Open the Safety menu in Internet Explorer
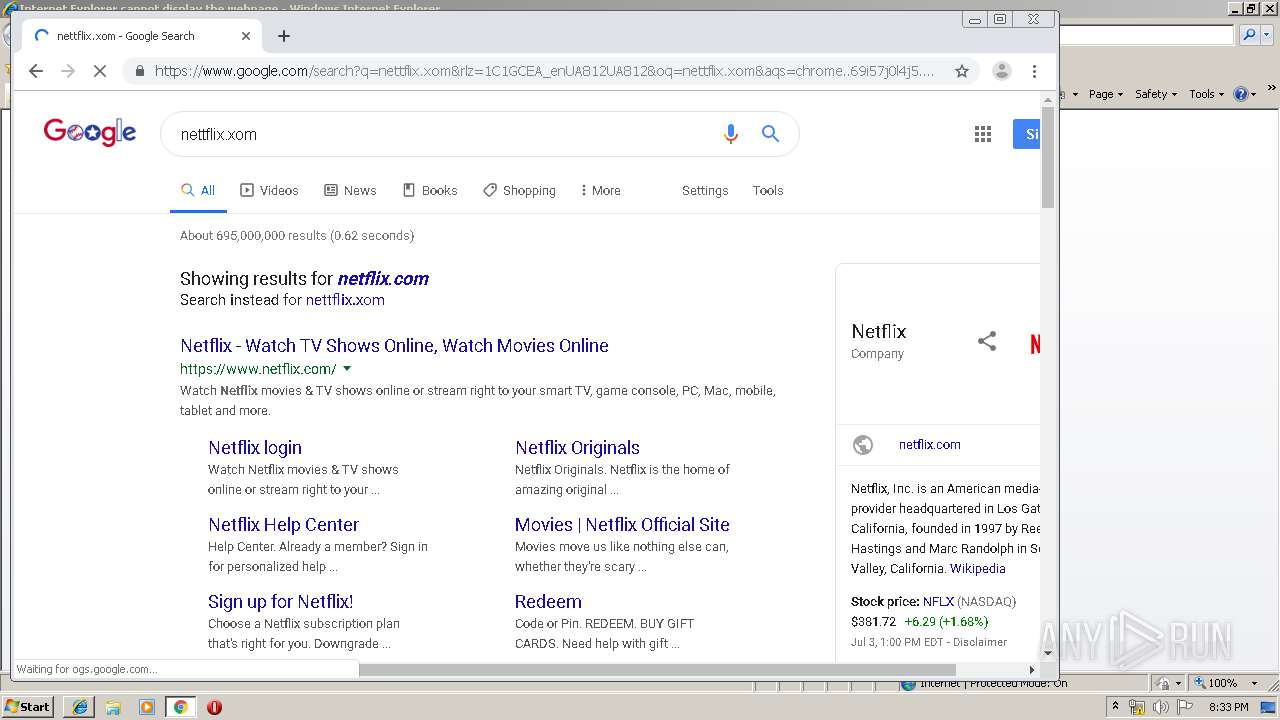Viewport: 1280px width, 720px height. pos(1156,94)
